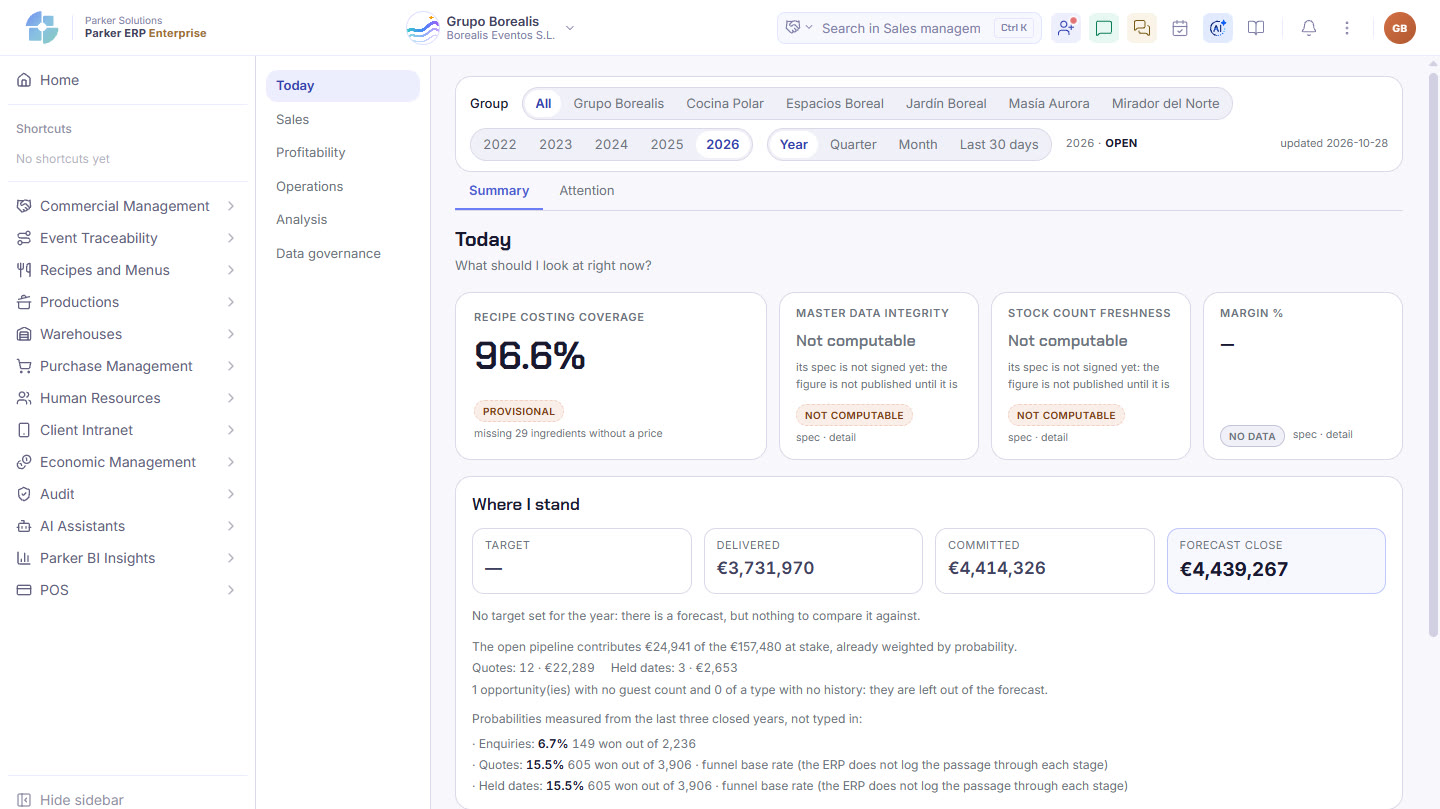Click the Productions box icon
The width and height of the screenshot is (1440, 809).
coord(24,302)
